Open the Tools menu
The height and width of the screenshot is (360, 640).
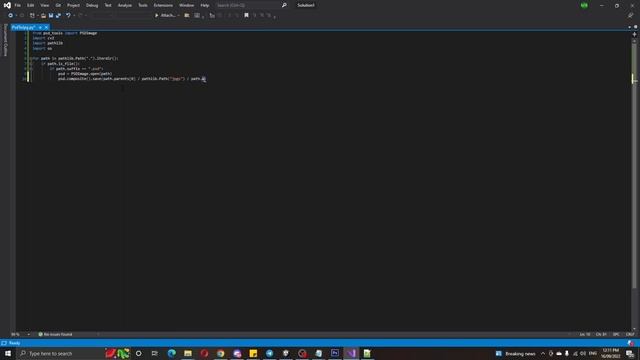click(143, 5)
